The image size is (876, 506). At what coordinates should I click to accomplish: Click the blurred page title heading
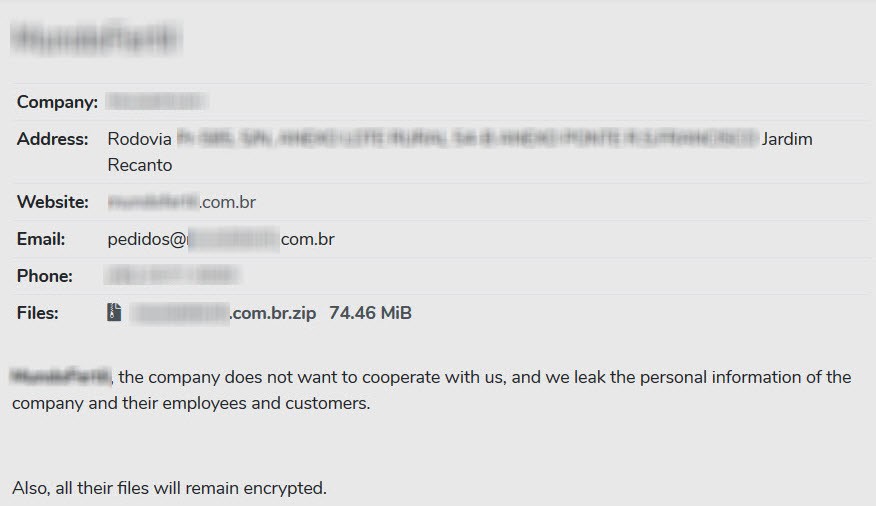click(x=97, y=39)
